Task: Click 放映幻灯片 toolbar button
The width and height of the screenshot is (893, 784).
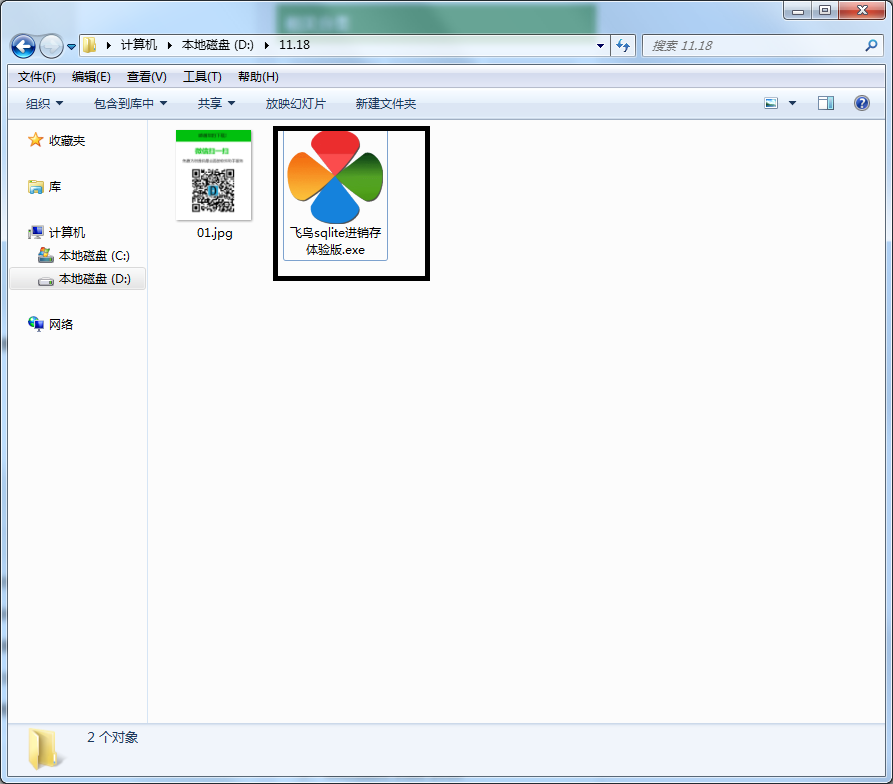Action: (x=296, y=104)
